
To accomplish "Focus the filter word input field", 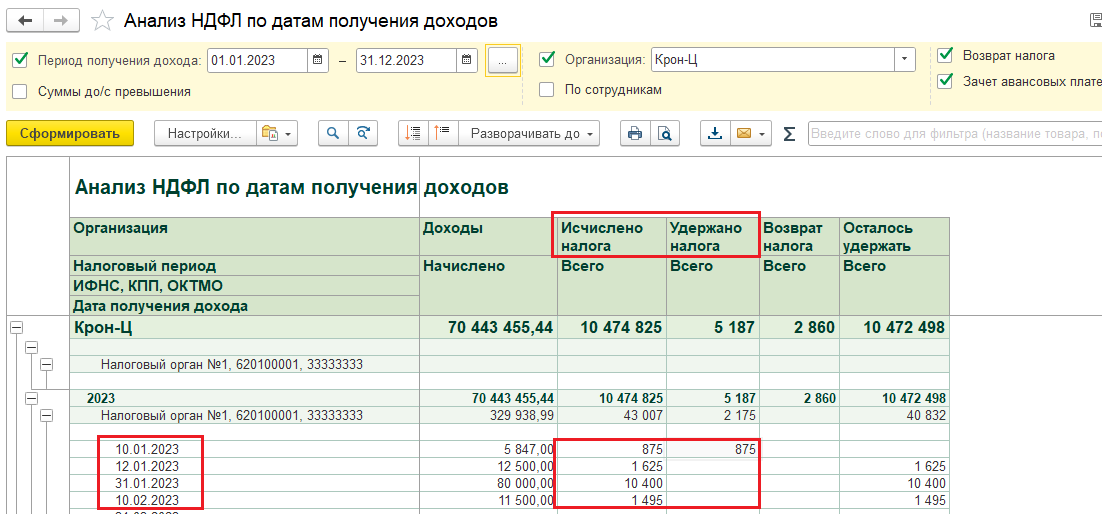I will click(x=954, y=133).
